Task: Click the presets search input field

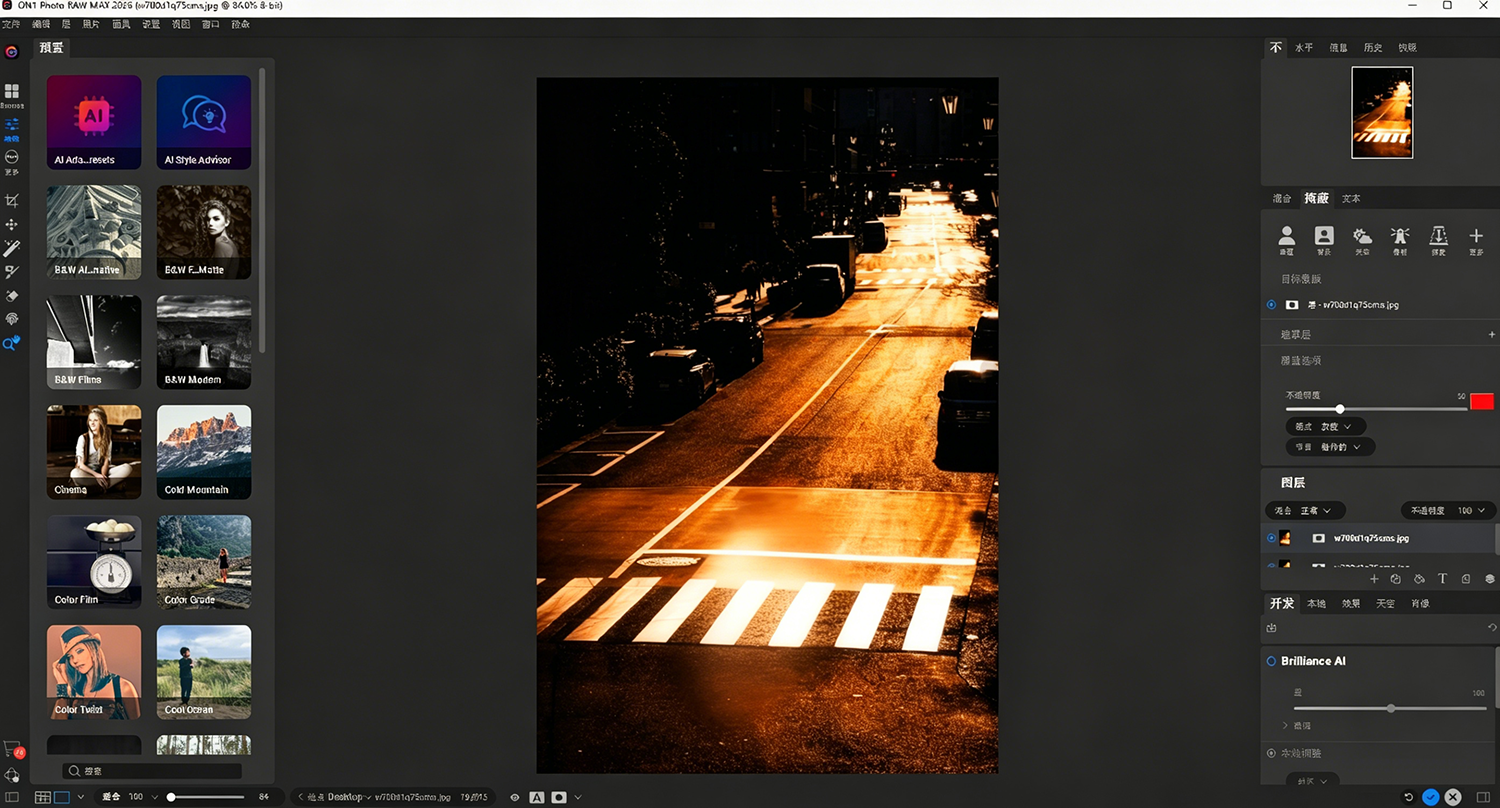Action: (152, 771)
